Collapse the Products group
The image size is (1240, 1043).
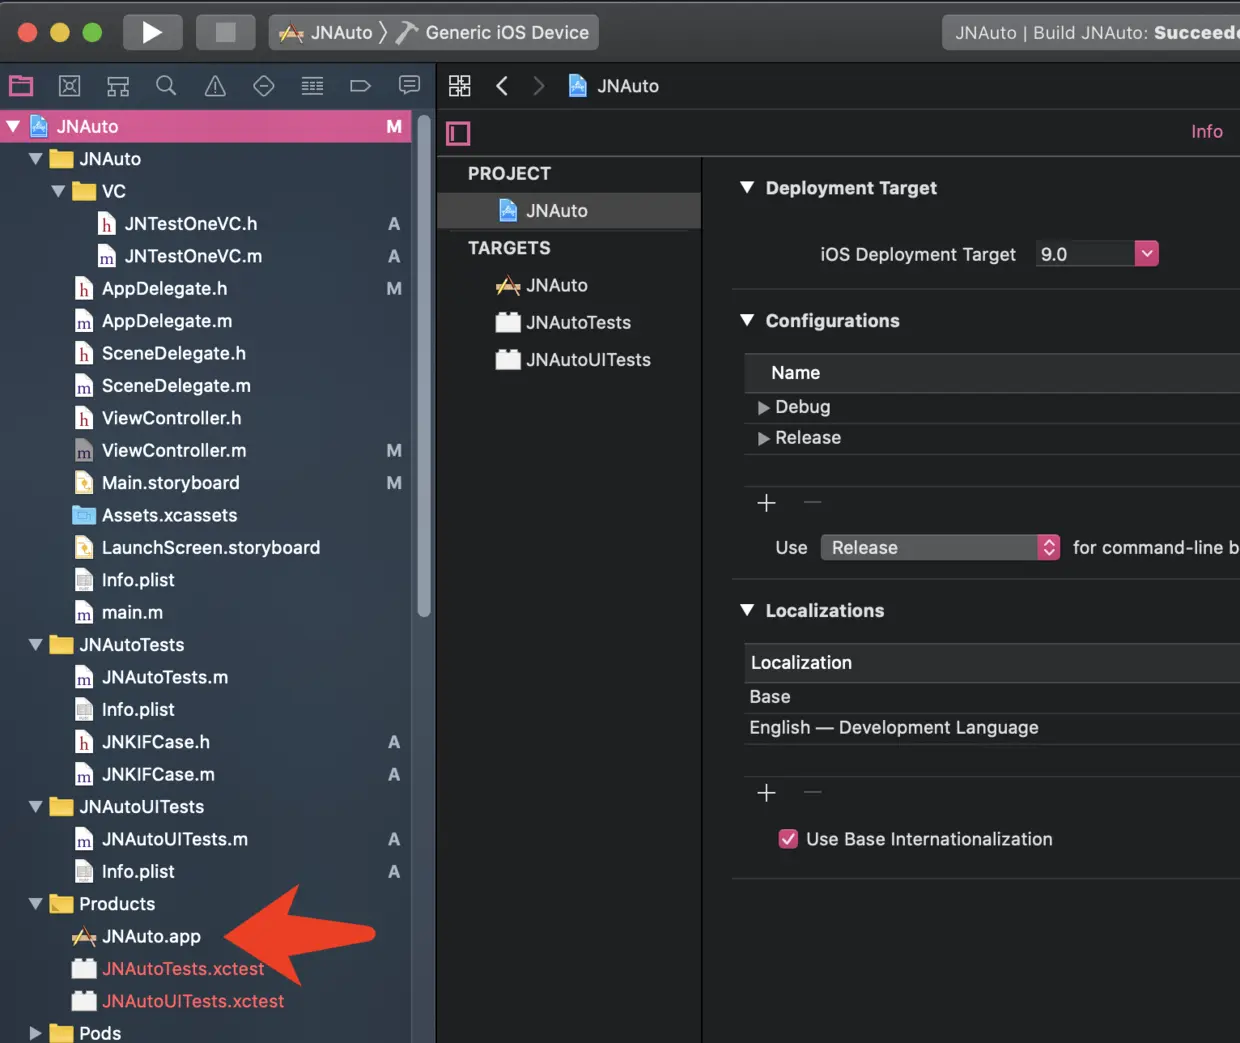point(36,904)
